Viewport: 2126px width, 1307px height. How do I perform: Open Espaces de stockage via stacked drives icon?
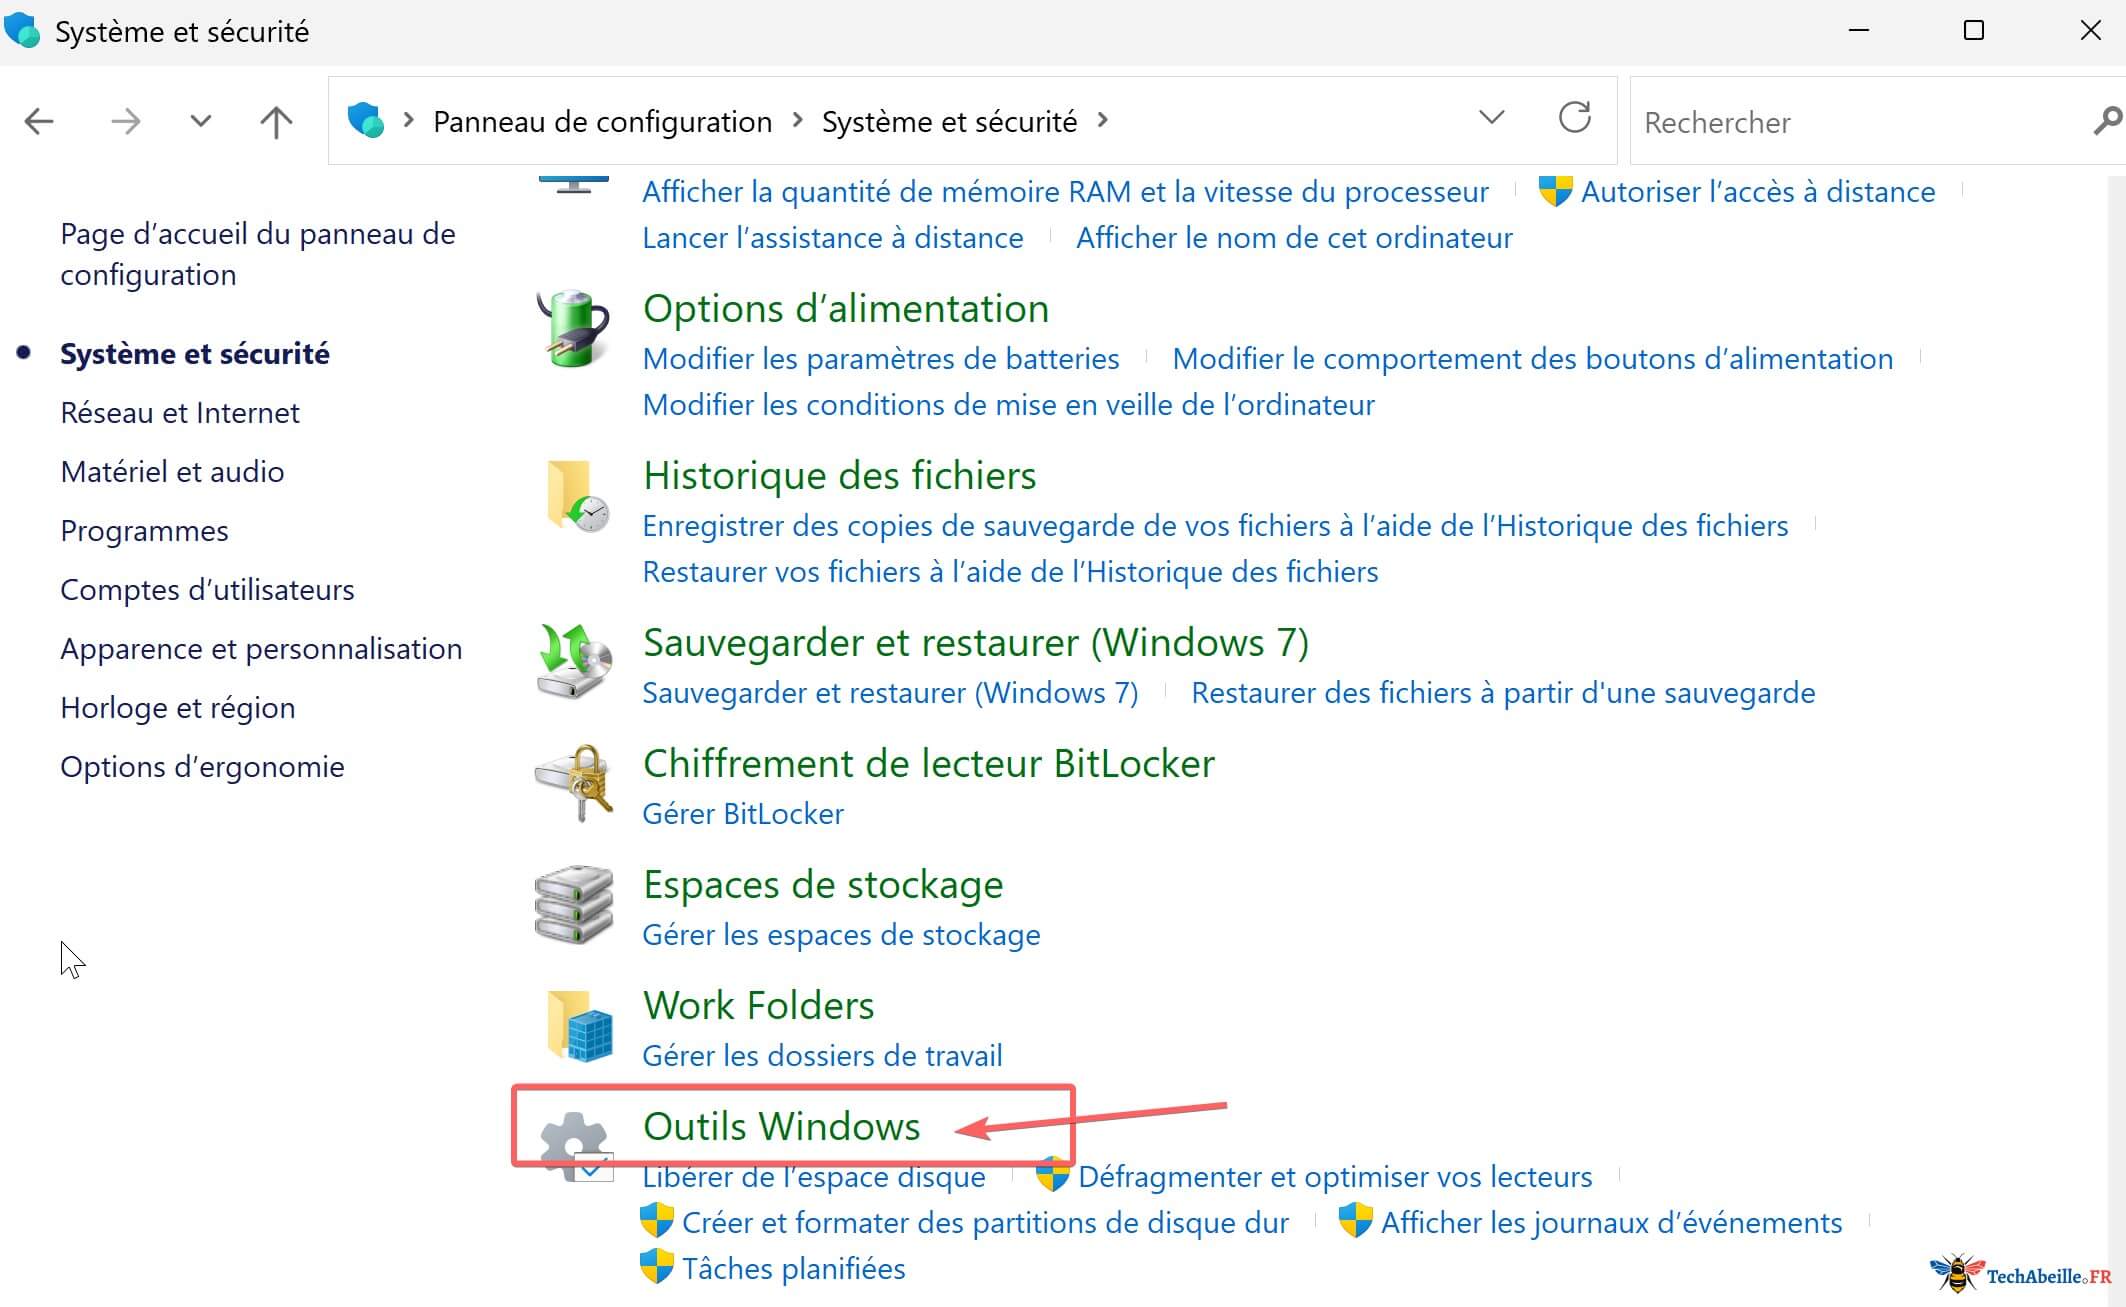tap(575, 905)
